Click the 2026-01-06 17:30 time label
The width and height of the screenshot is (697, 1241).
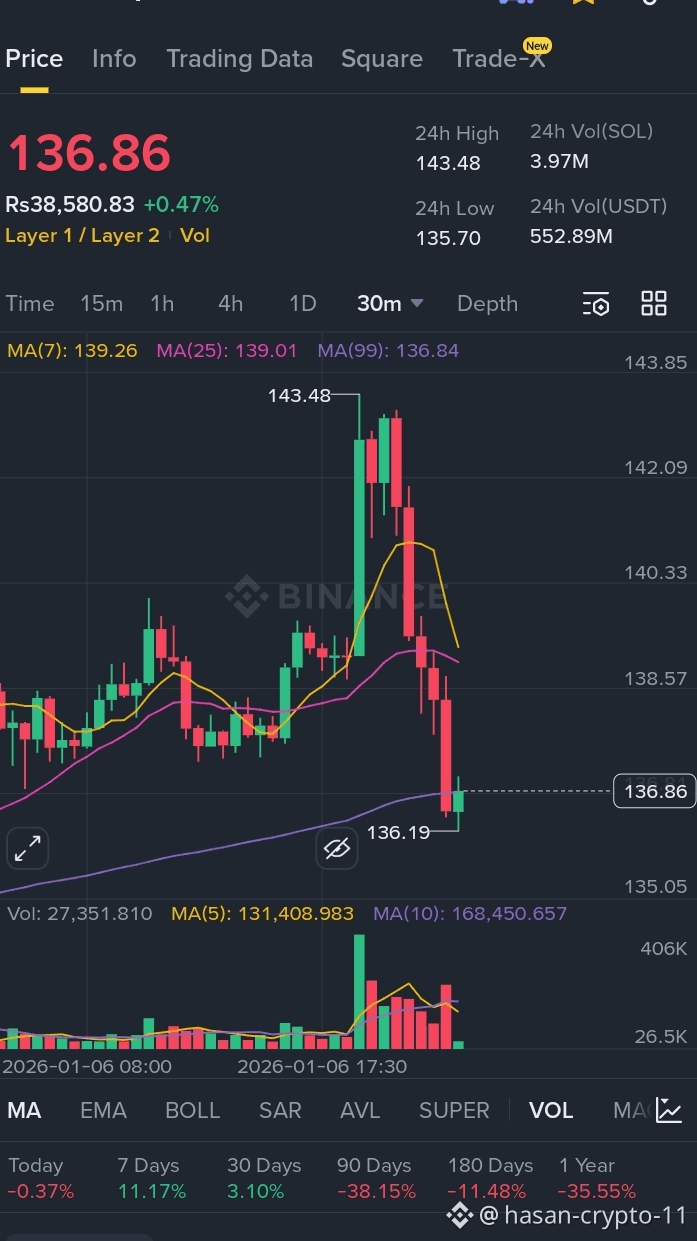pos(322,1066)
